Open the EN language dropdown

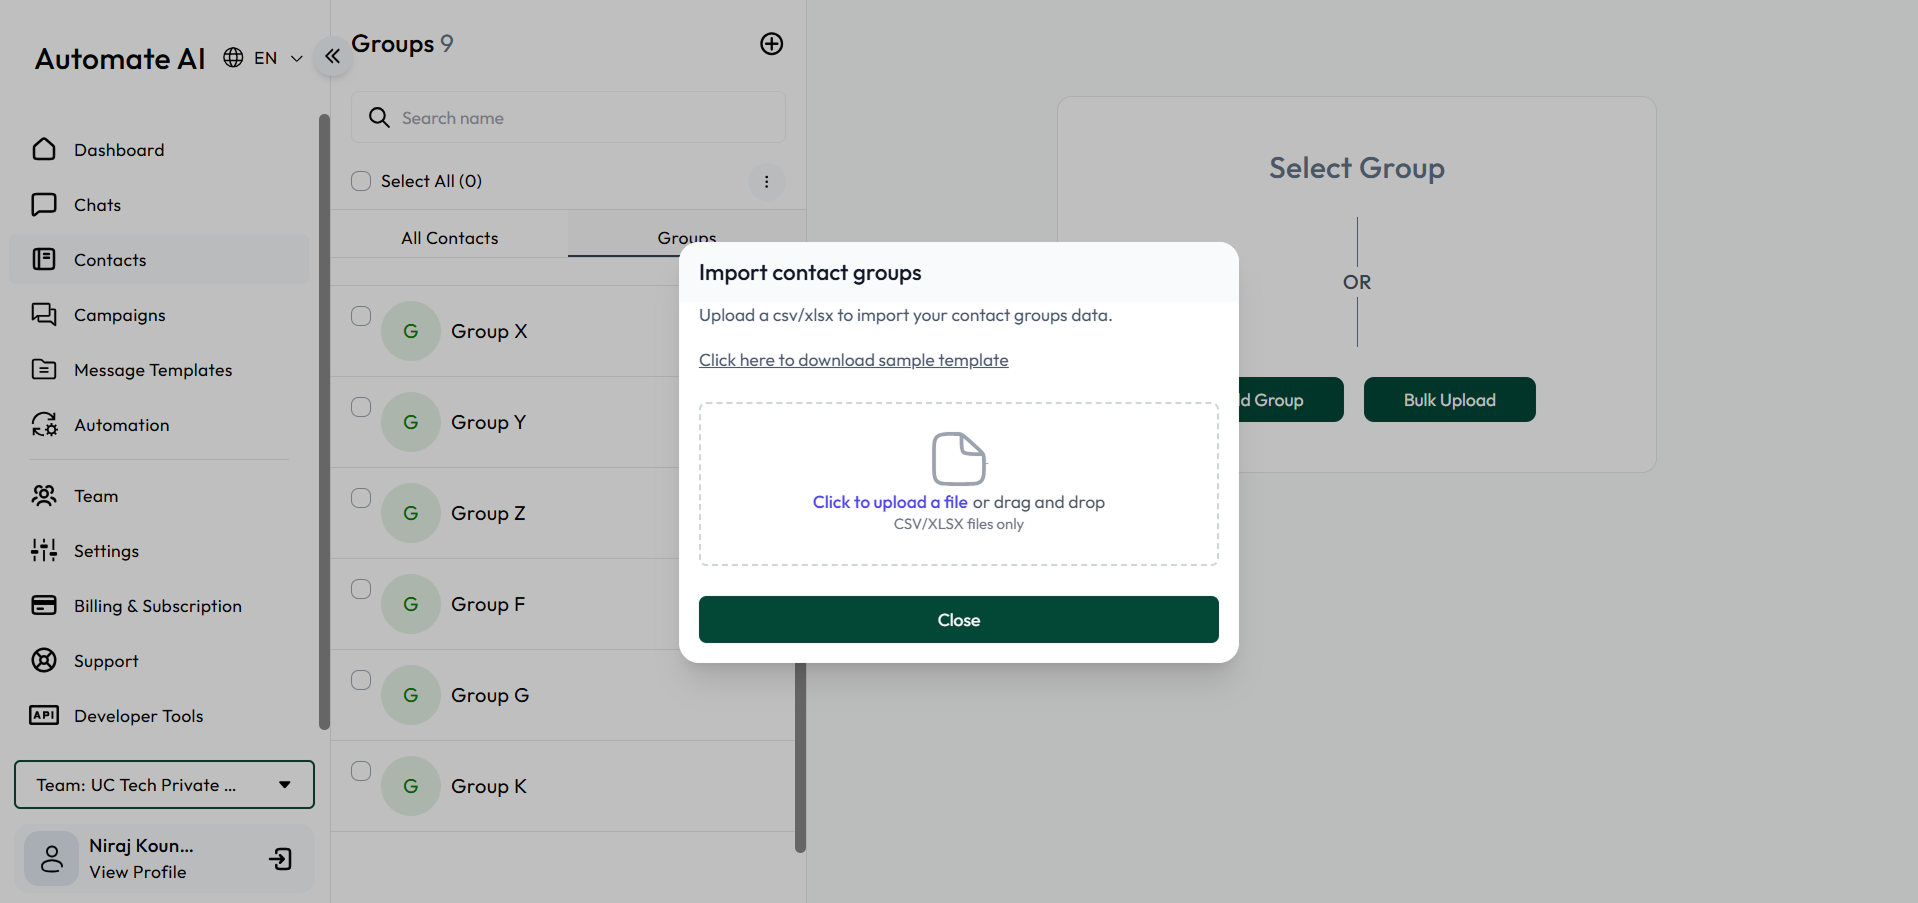point(264,58)
